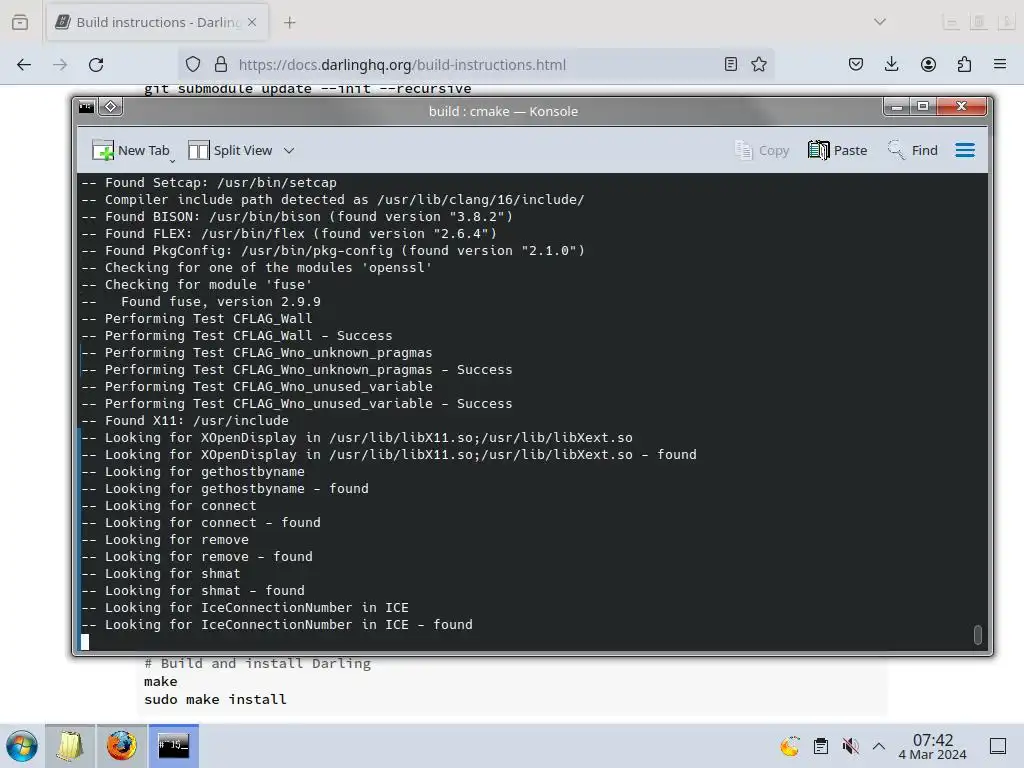The width and height of the screenshot is (1024, 768).
Task: Open a New Tab in Konsole
Action: point(131,150)
